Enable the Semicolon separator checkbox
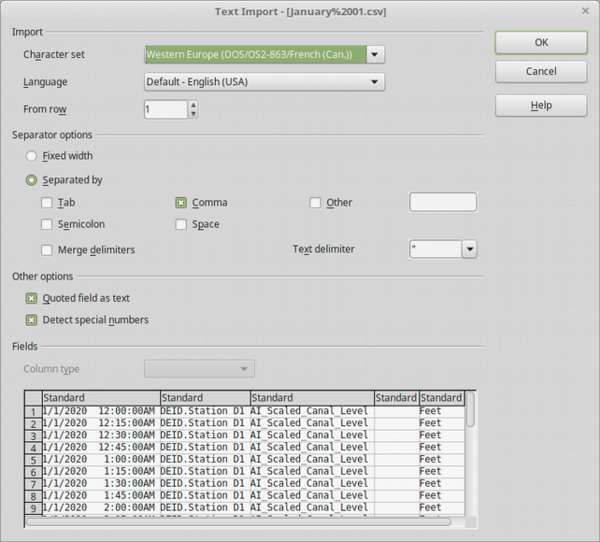 point(47,225)
